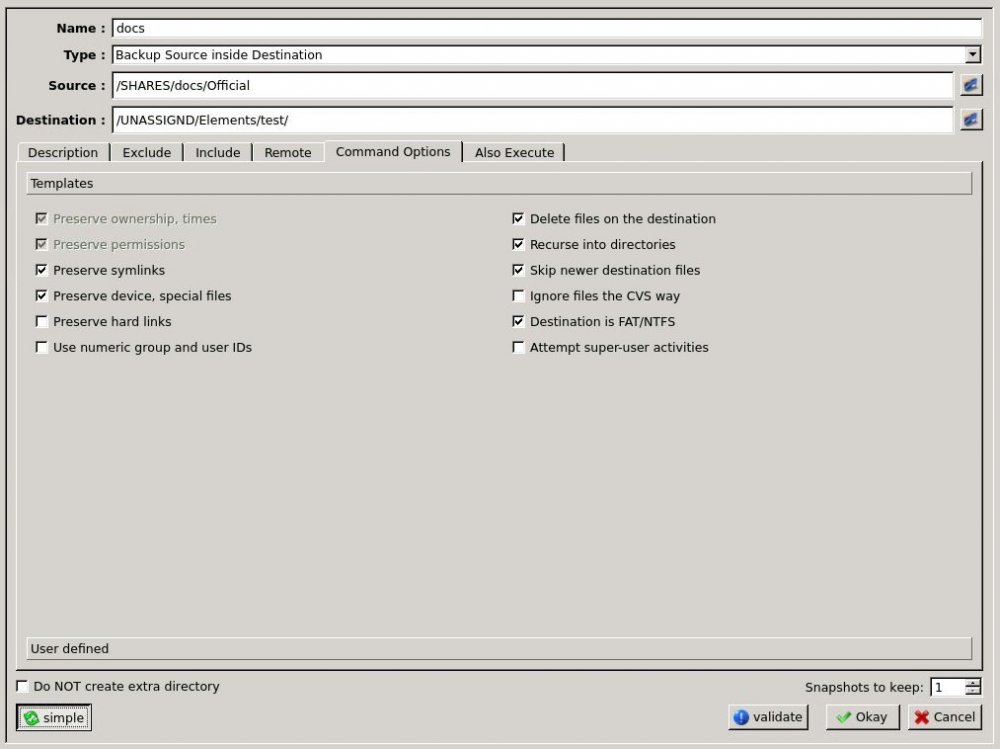Switch to the Also Execute tab
This screenshot has height=749, width=1000.
(514, 152)
